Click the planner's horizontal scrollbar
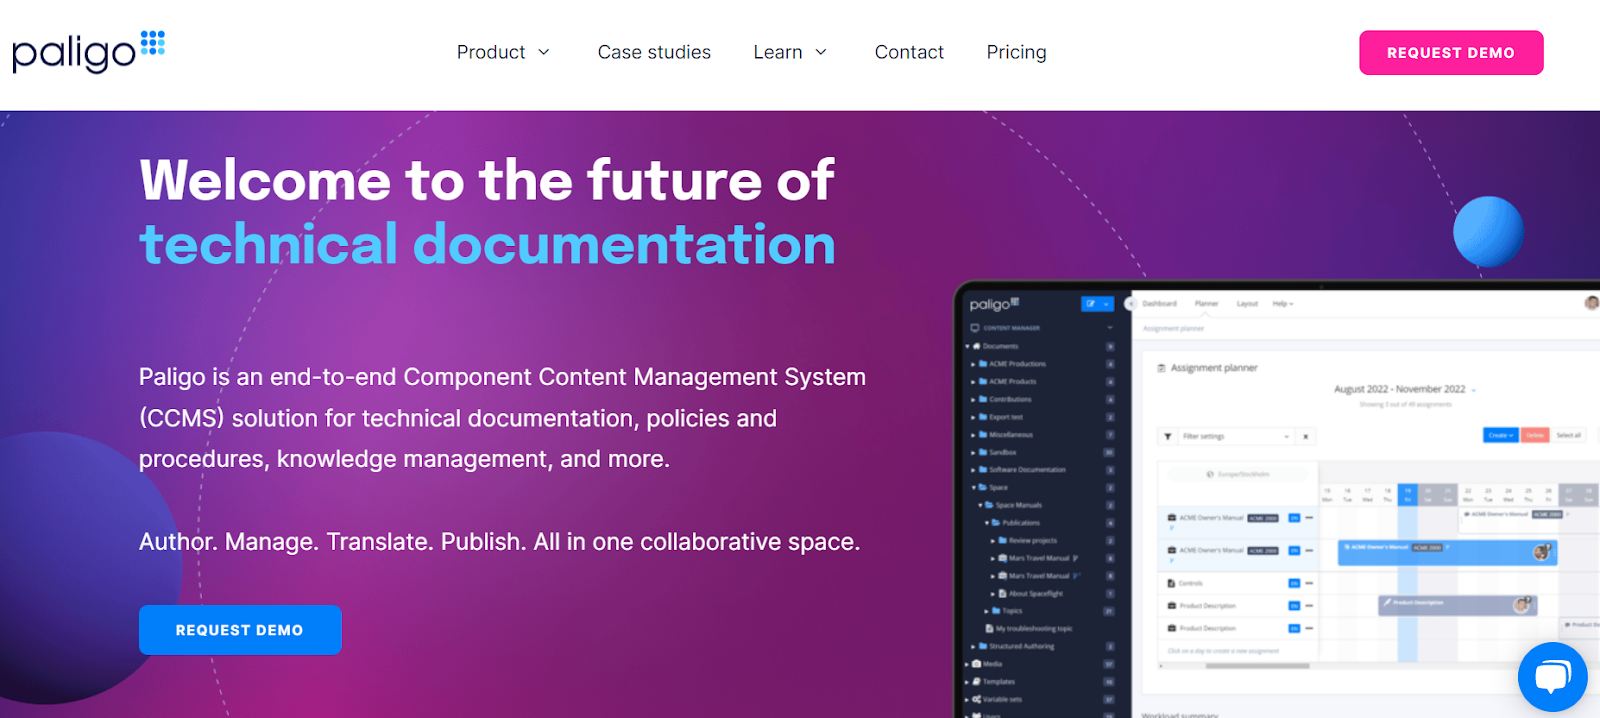Image resolution: width=1600 pixels, height=718 pixels. (x=1258, y=666)
